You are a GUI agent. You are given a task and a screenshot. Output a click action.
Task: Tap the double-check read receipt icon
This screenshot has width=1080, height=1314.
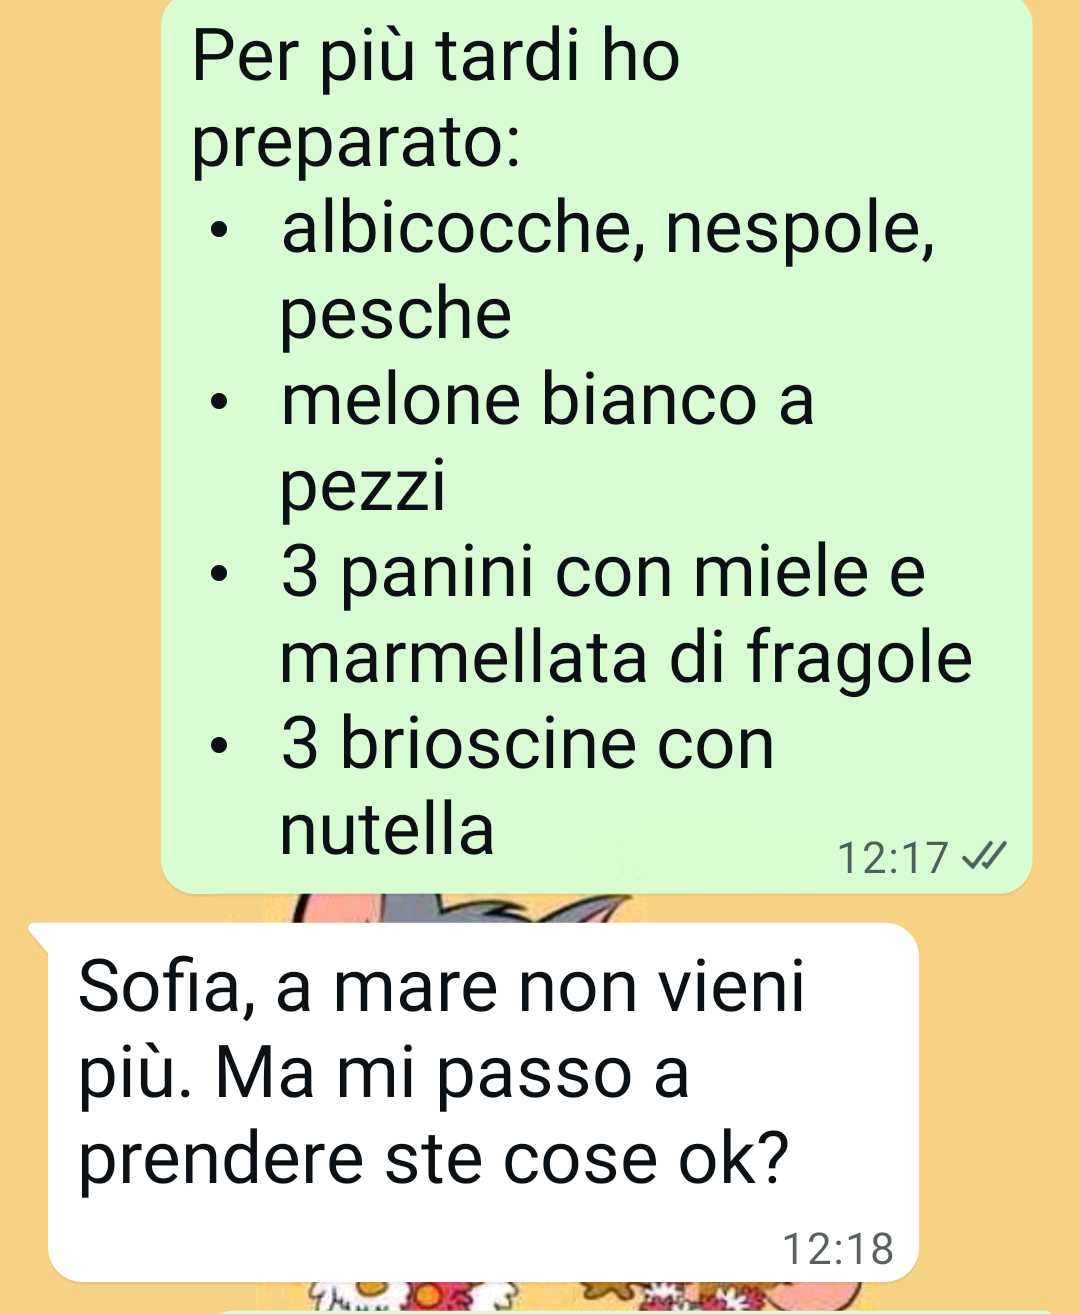983,856
